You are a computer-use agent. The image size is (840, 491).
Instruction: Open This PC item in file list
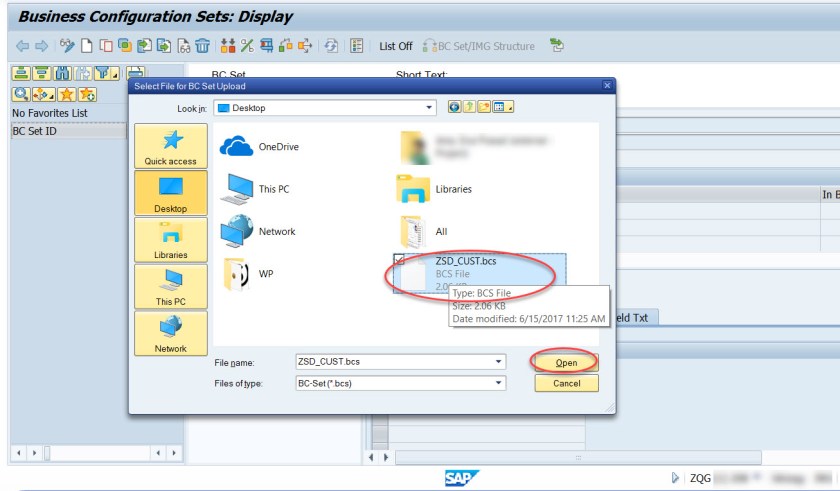(x=256, y=189)
